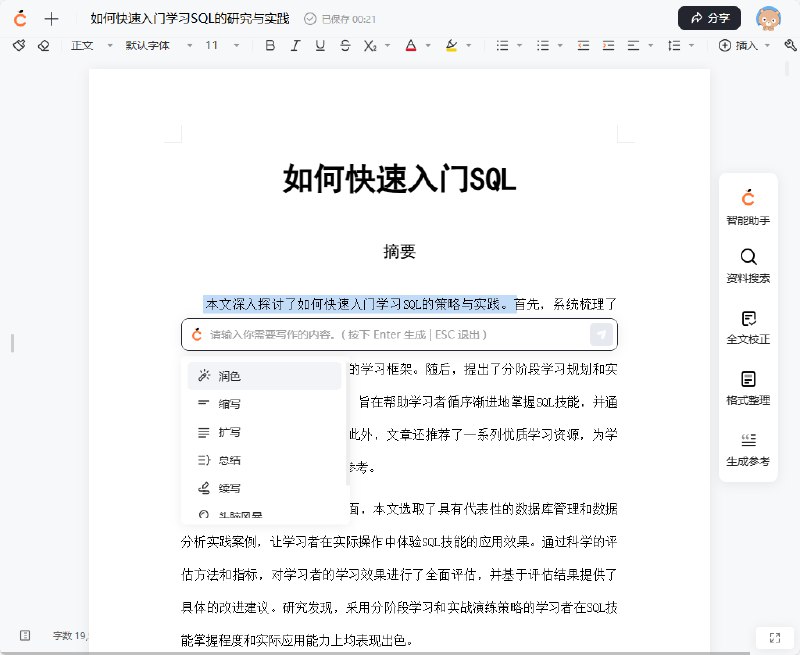Toggle bold on the selected text

272,45
